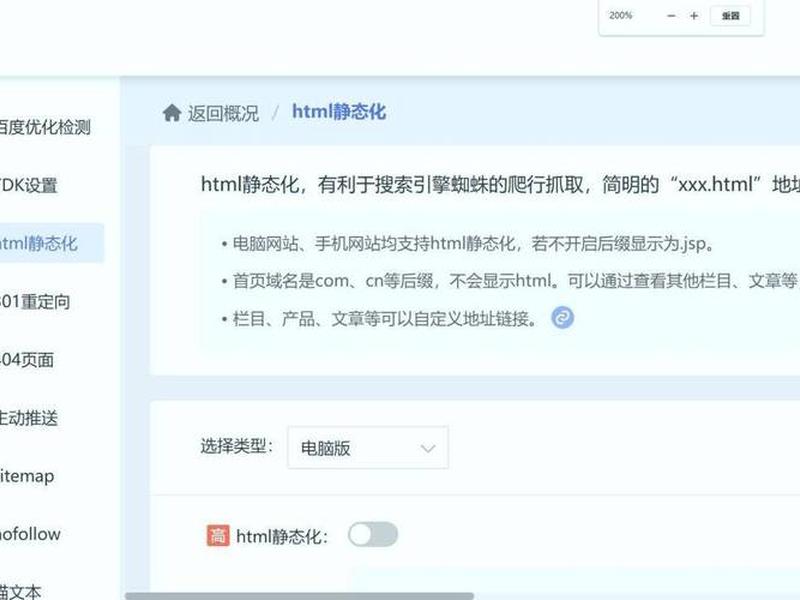Viewport: 800px width, 600px height.
Task: Click the text 首页域名是com、cn等后缀
Action: pyautogui.click(x=333, y=281)
